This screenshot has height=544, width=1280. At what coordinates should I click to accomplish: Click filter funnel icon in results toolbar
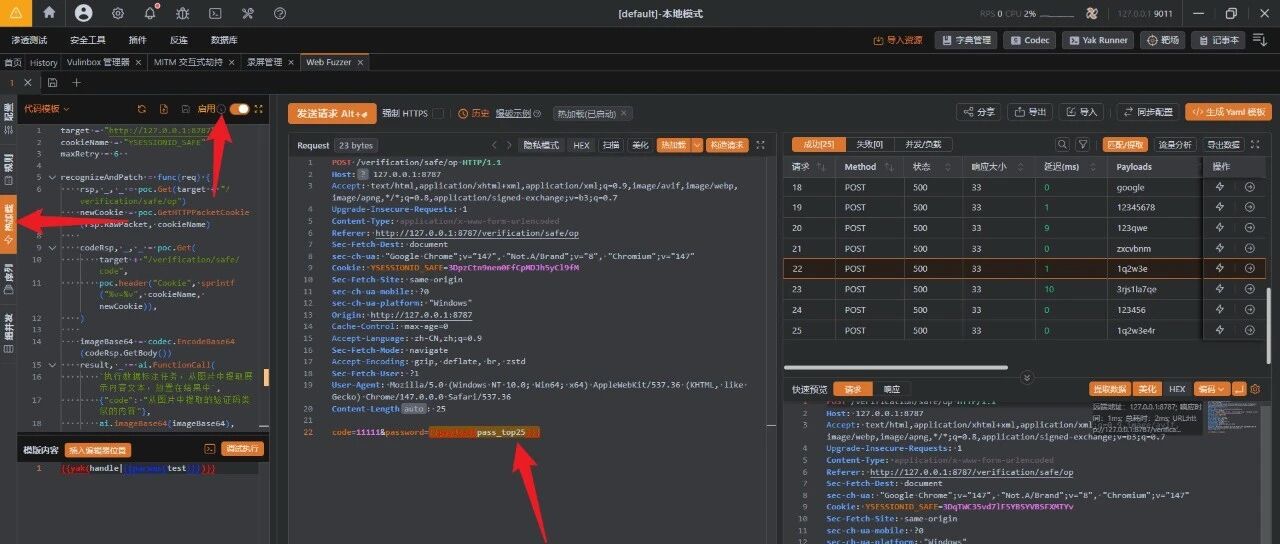[x=1082, y=144]
